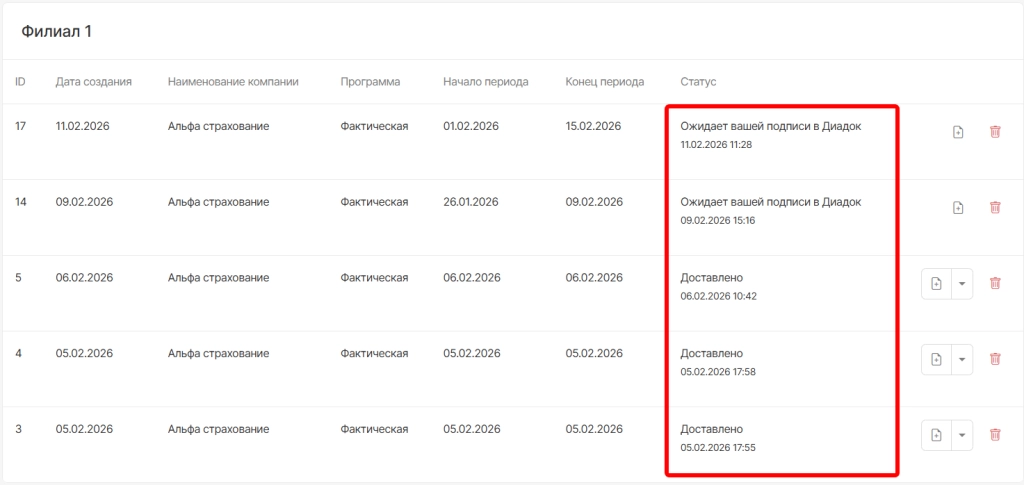Click the Конец периода column header
Screen dimensions: 1024x485
(604, 81)
